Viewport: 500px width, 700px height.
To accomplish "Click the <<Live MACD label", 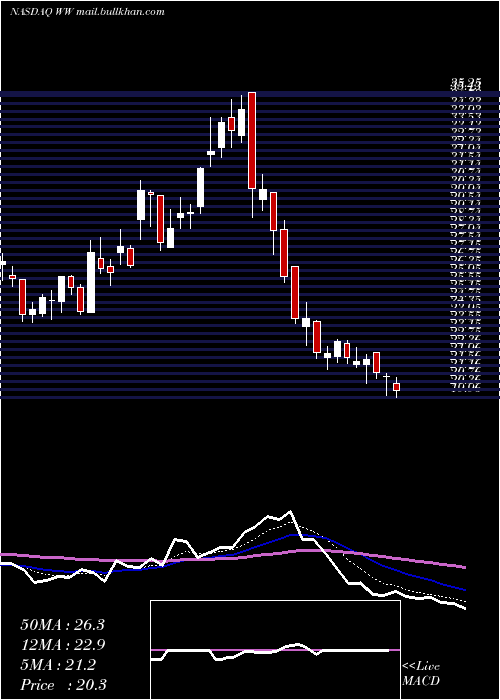I will tap(421, 673).
